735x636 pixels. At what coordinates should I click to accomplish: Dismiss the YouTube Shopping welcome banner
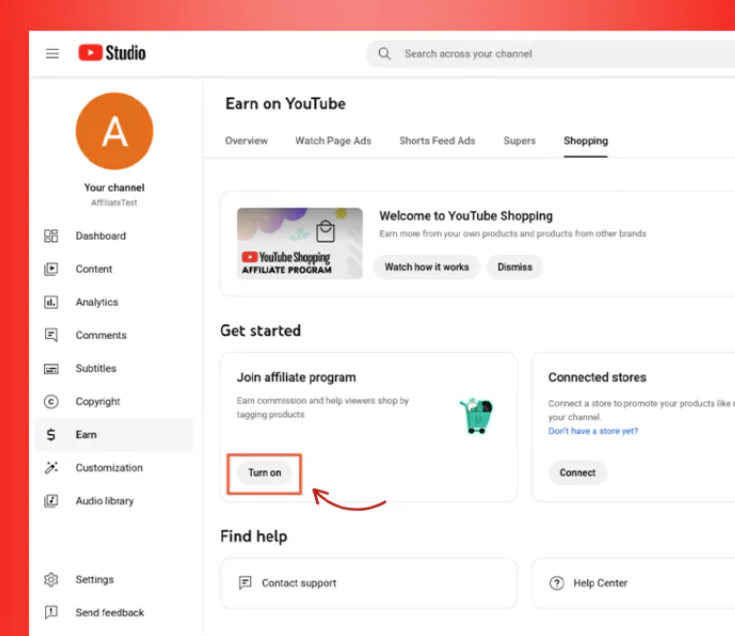click(515, 267)
